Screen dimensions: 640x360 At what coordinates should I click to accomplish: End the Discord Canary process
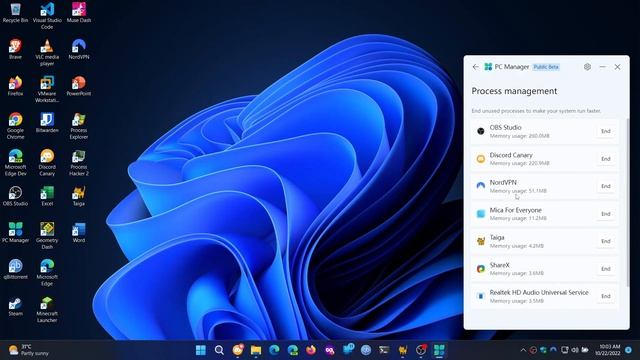point(606,159)
